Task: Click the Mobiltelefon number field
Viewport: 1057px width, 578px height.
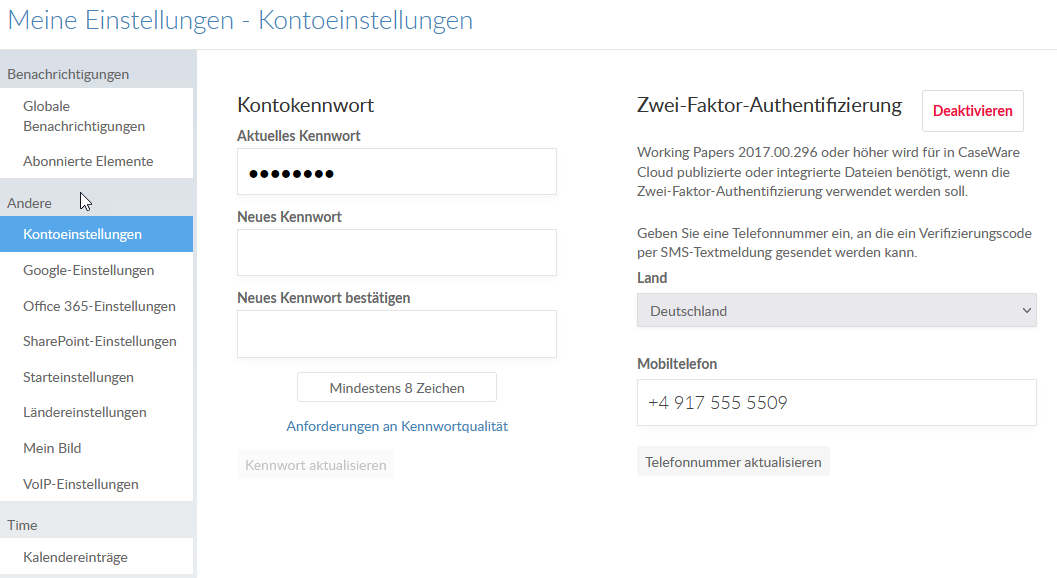Action: pyautogui.click(x=837, y=403)
